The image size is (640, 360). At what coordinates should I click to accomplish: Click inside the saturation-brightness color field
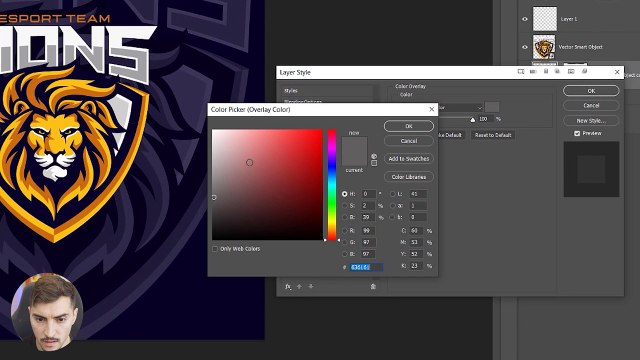(267, 184)
